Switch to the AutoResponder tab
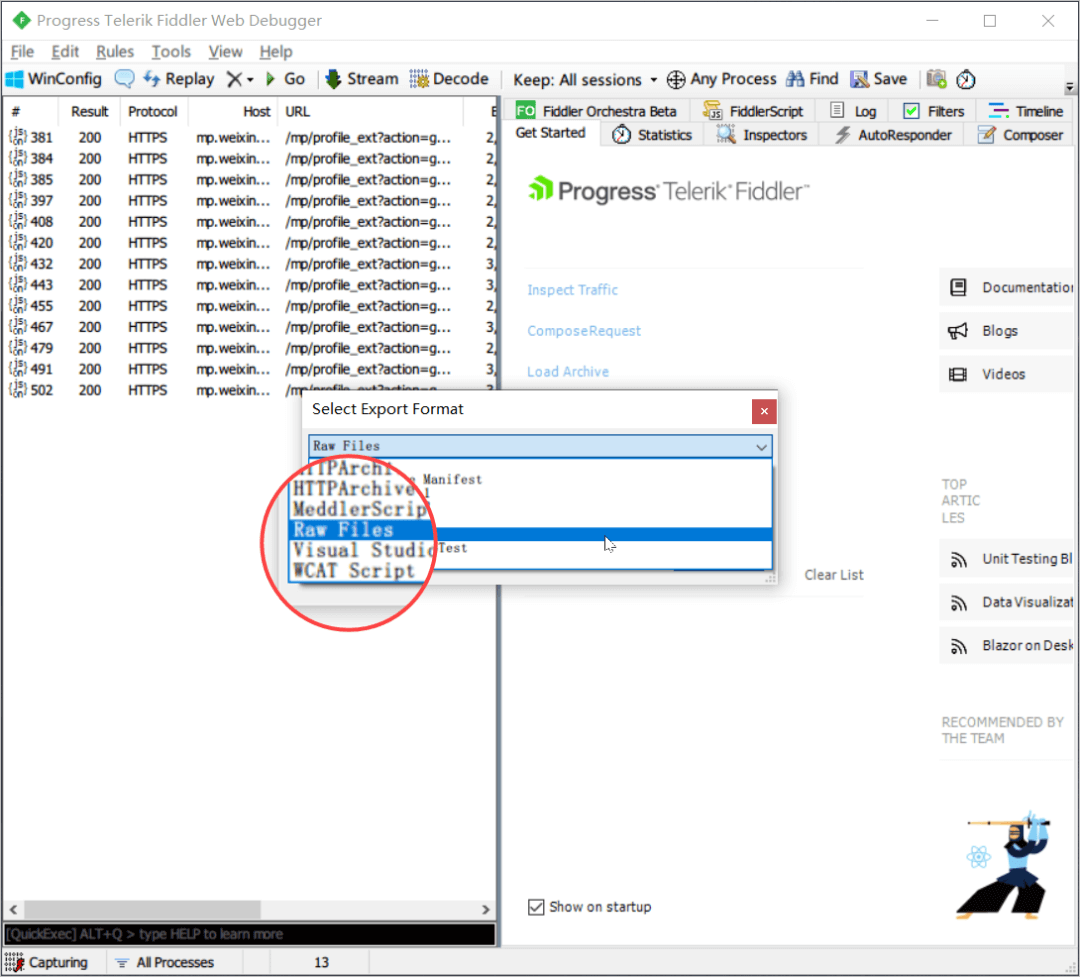Image resolution: width=1080 pixels, height=977 pixels. 893,135
